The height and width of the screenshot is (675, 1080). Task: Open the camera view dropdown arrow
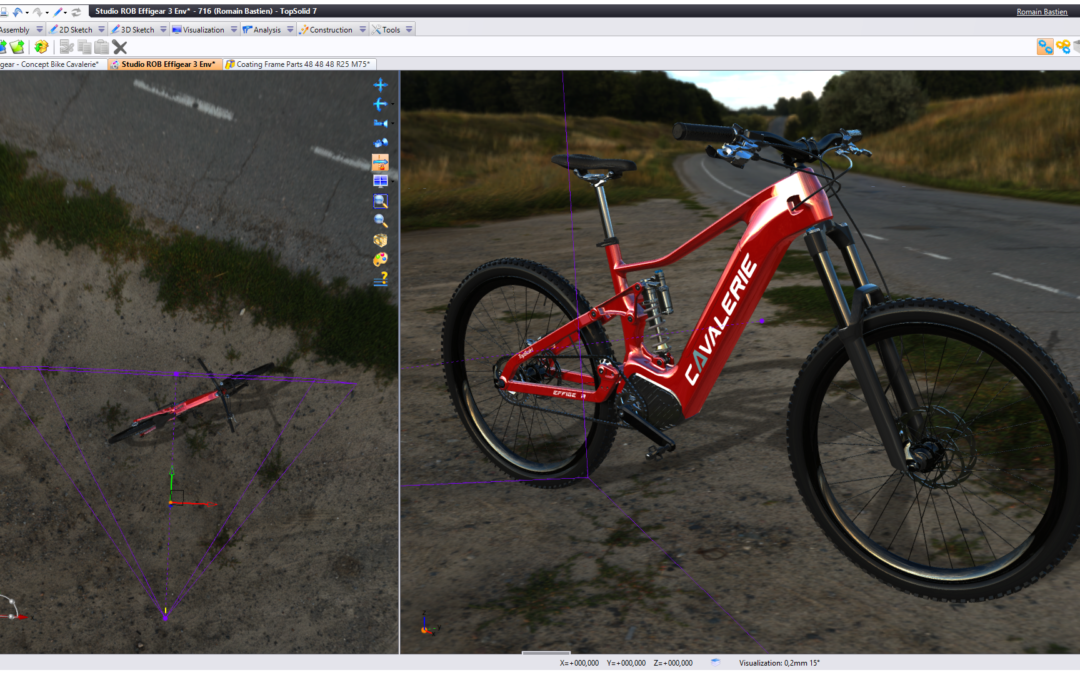point(393,123)
